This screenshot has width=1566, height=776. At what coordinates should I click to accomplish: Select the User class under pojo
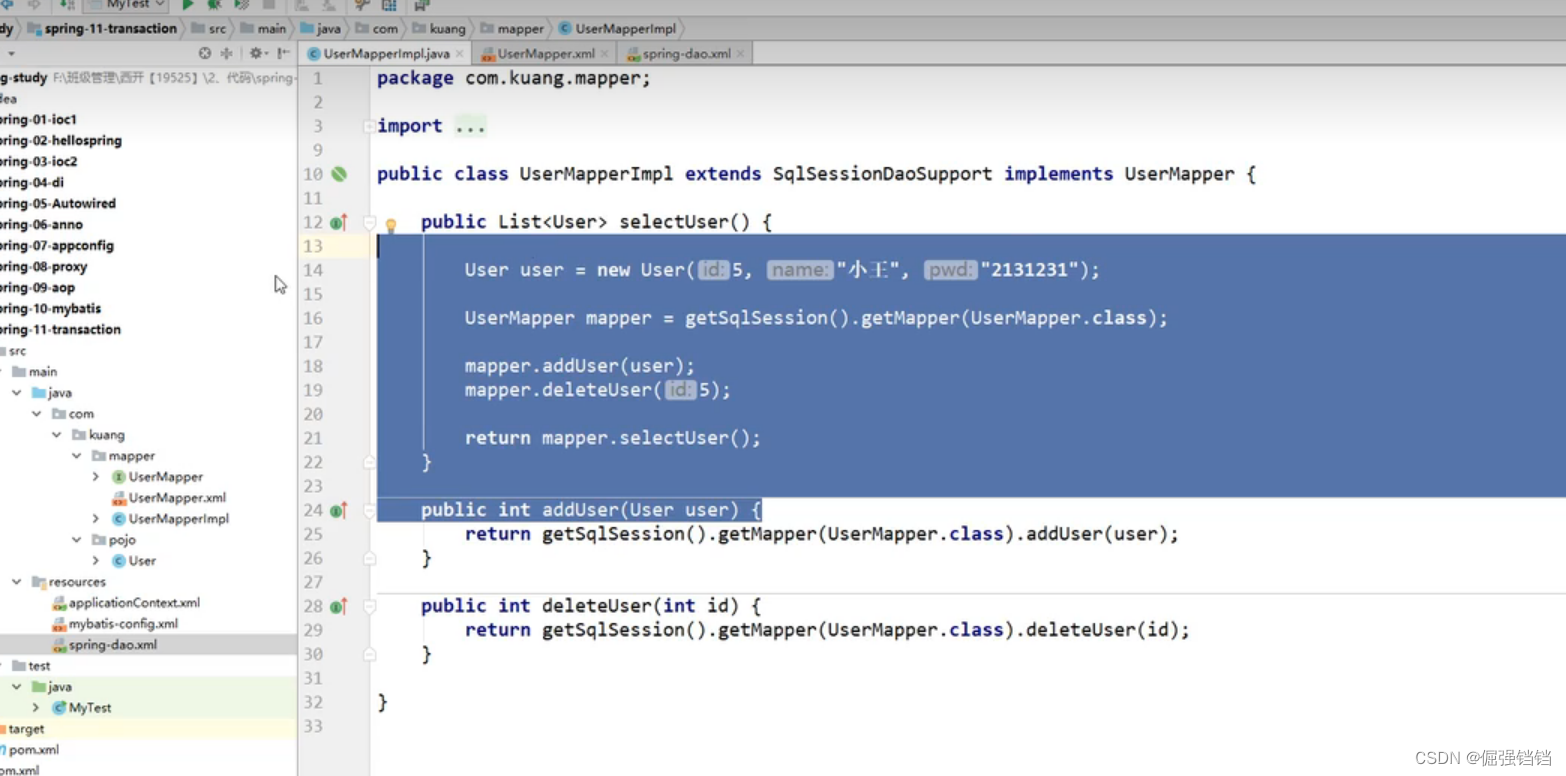pyautogui.click(x=134, y=561)
